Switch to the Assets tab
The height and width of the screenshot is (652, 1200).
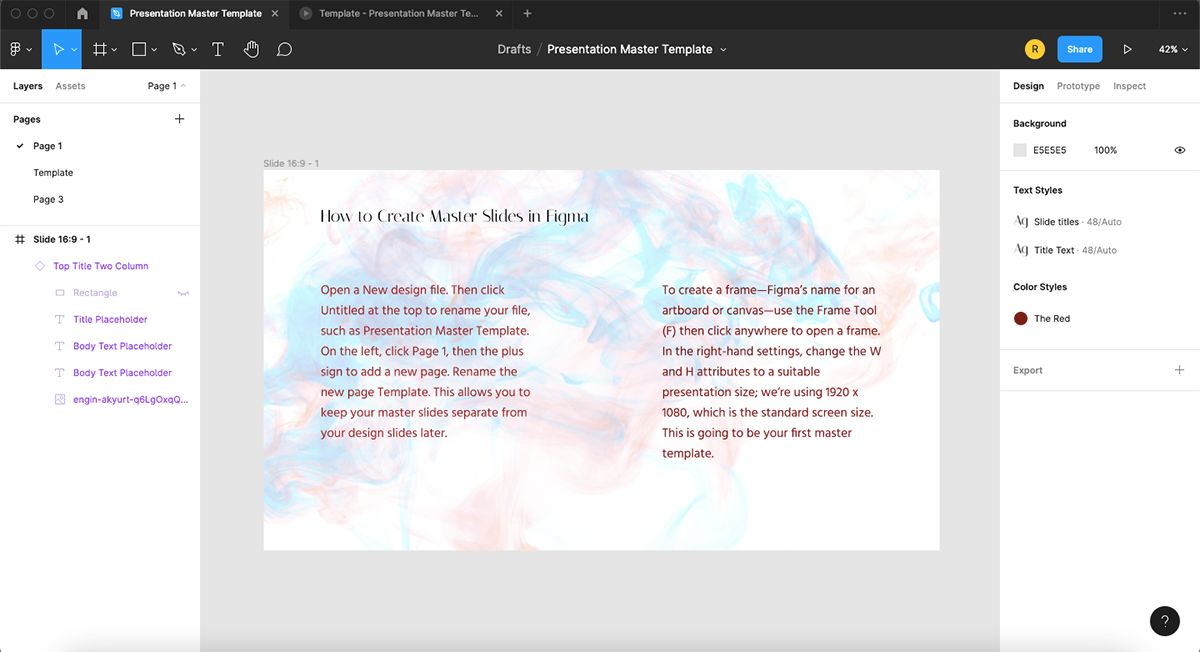click(x=70, y=85)
